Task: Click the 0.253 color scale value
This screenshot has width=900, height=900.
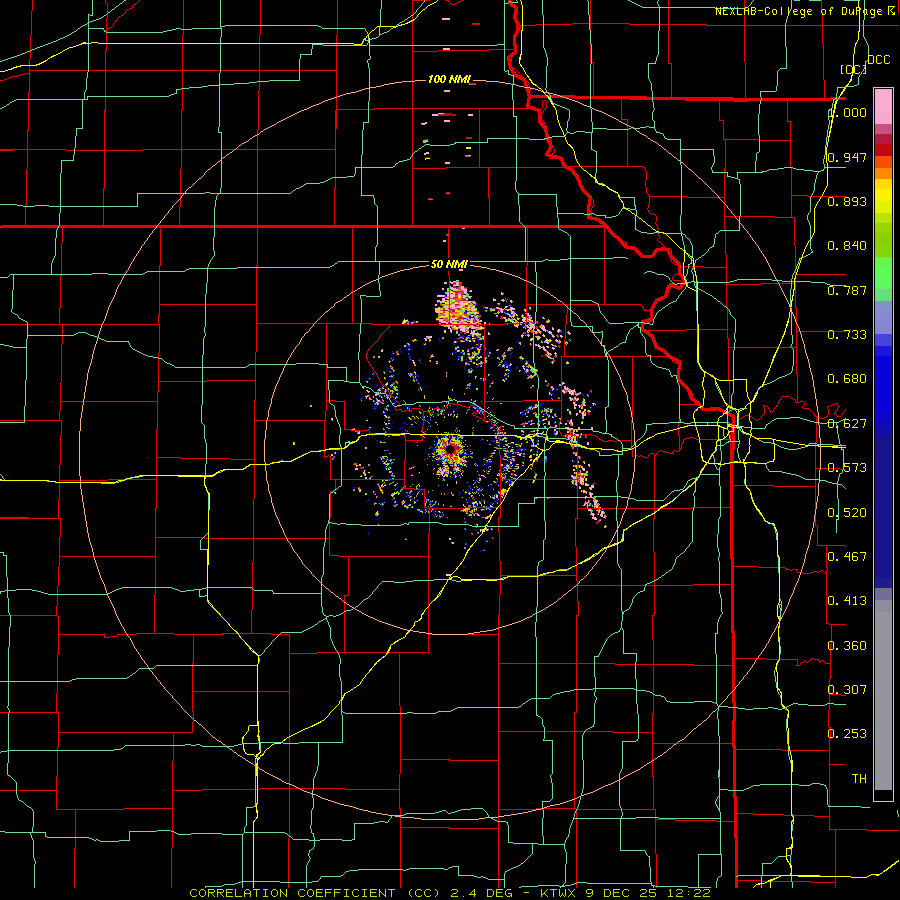Action: tap(847, 734)
